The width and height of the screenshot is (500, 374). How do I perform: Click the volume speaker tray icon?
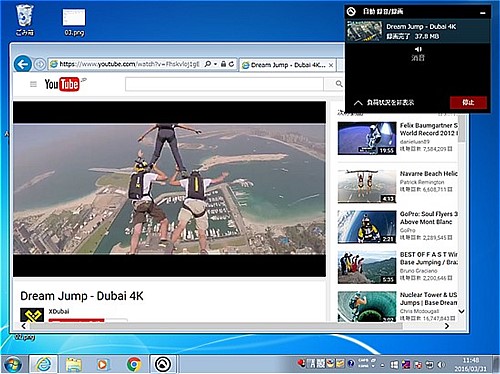click(x=441, y=365)
